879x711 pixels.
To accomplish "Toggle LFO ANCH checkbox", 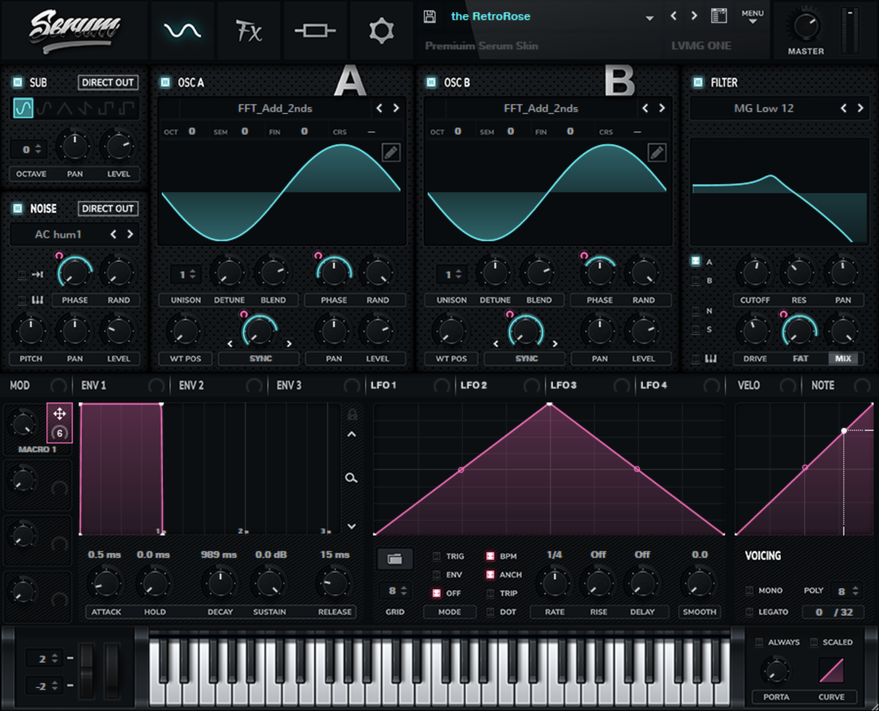I will [x=490, y=575].
